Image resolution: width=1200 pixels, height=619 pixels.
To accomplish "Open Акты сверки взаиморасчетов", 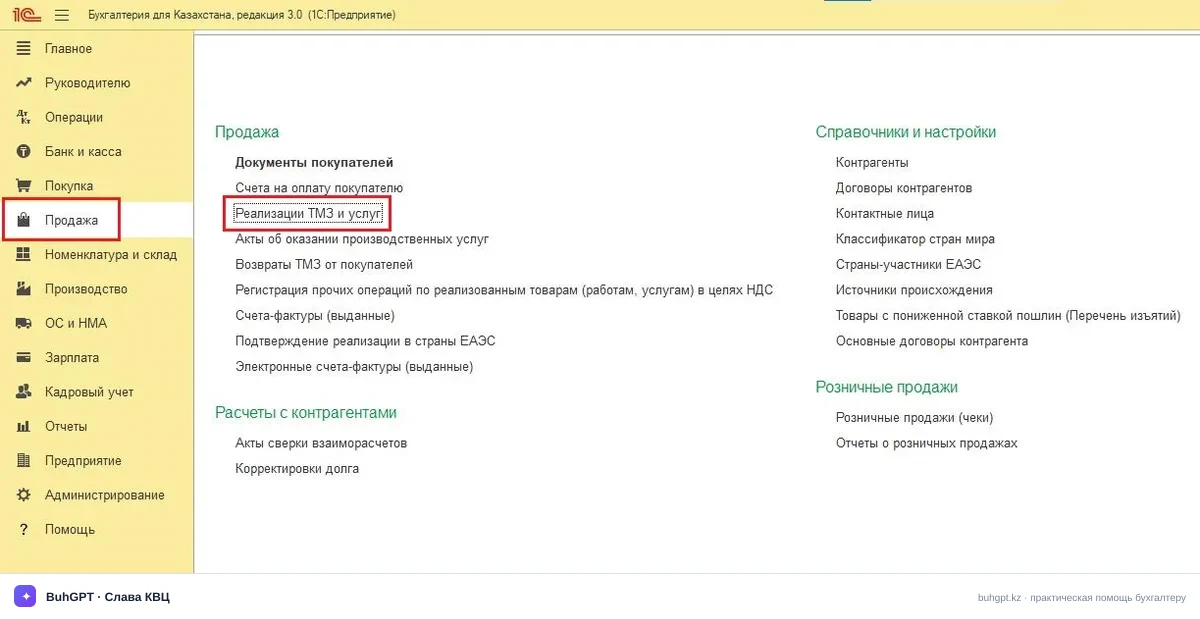I will pos(321,443).
